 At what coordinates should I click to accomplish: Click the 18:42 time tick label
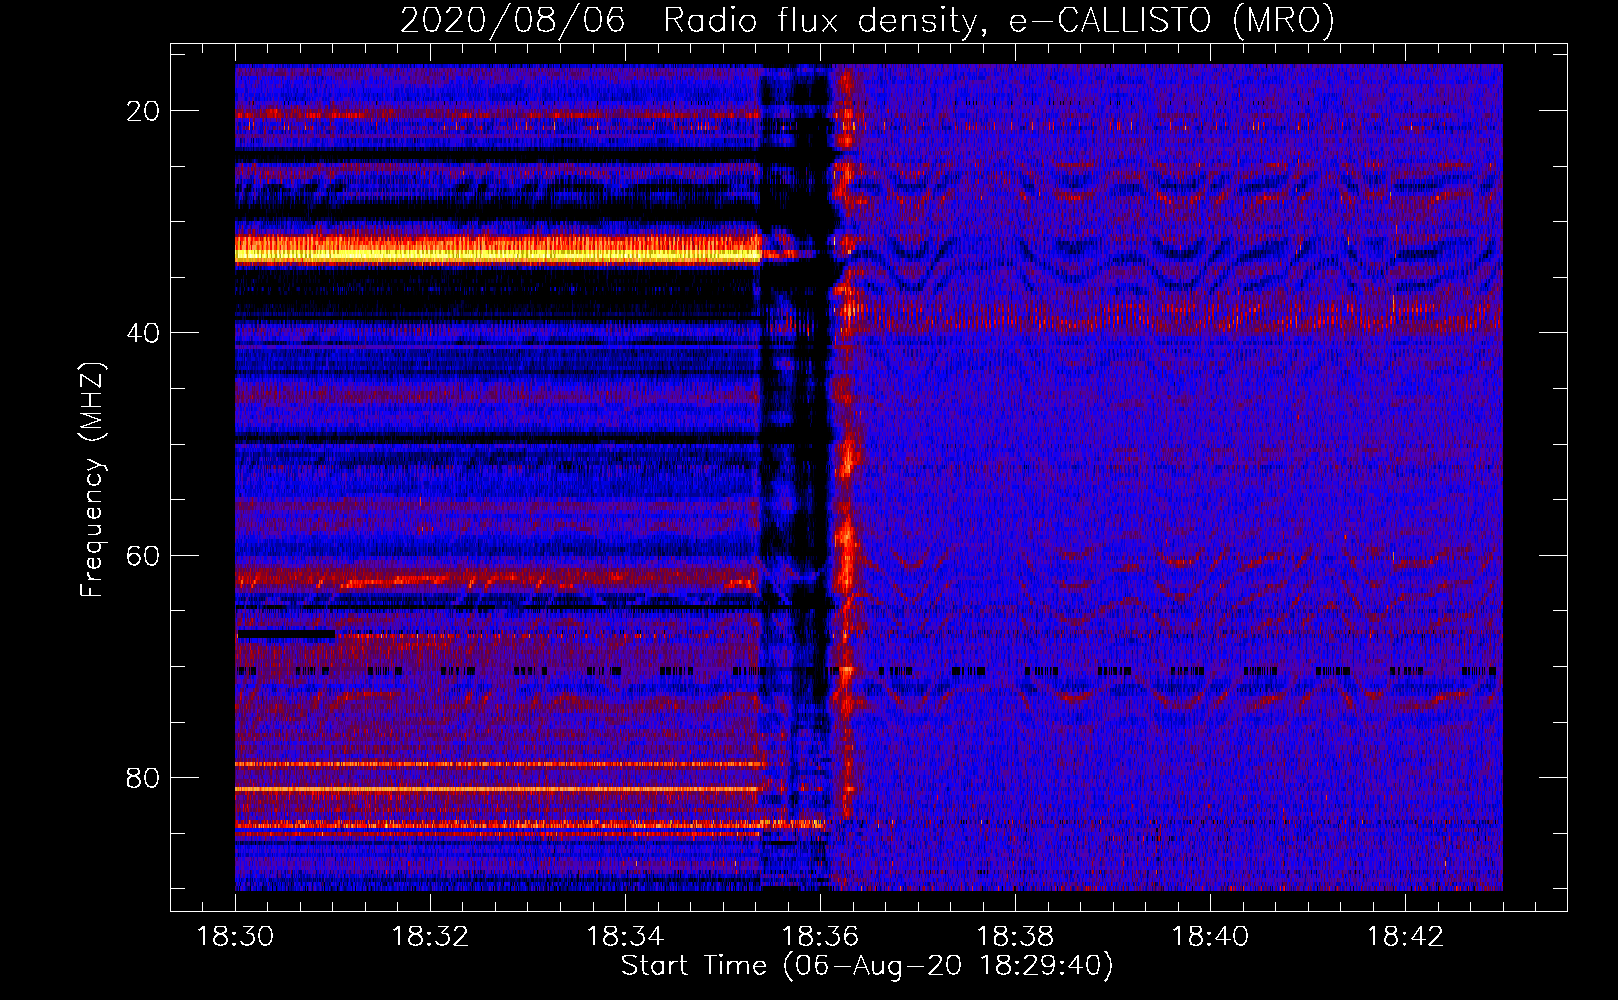click(1405, 937)
